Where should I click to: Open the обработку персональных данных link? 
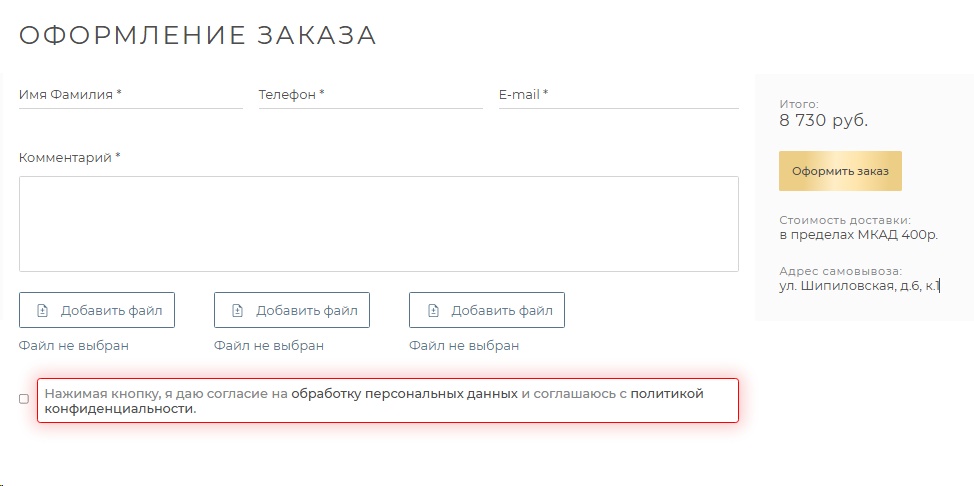point(404,393)
